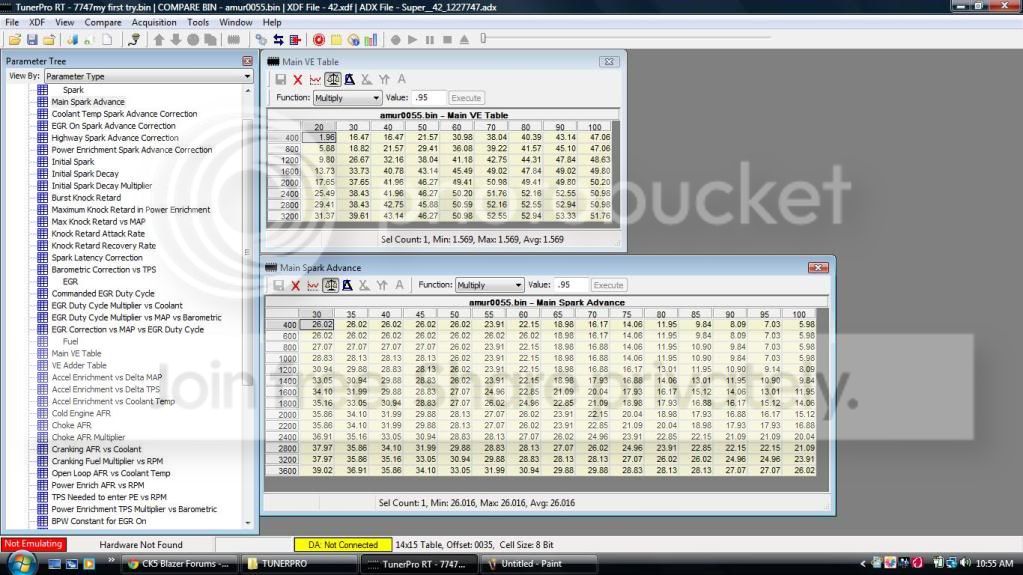Toggle compare scales icon in Main Spark Advance
The image size is (1023, 575).
(330, 285)
